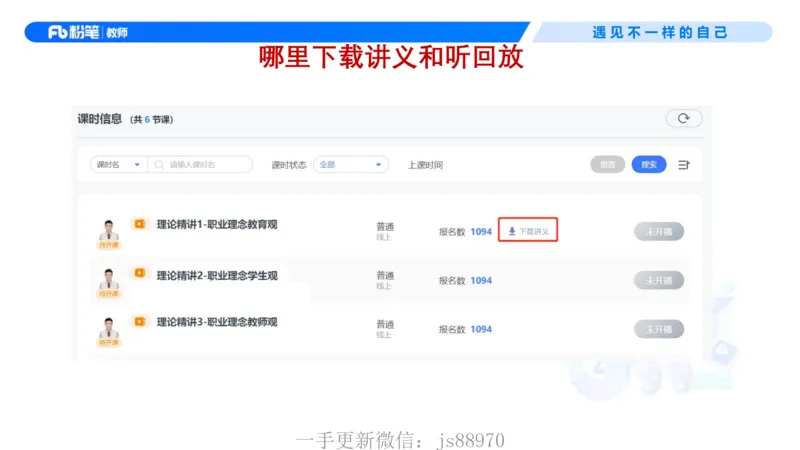Expand the 课时名 filter-type dropdown
The height and width of the screenshot is (450, 800).
click(x=118, y=164)
